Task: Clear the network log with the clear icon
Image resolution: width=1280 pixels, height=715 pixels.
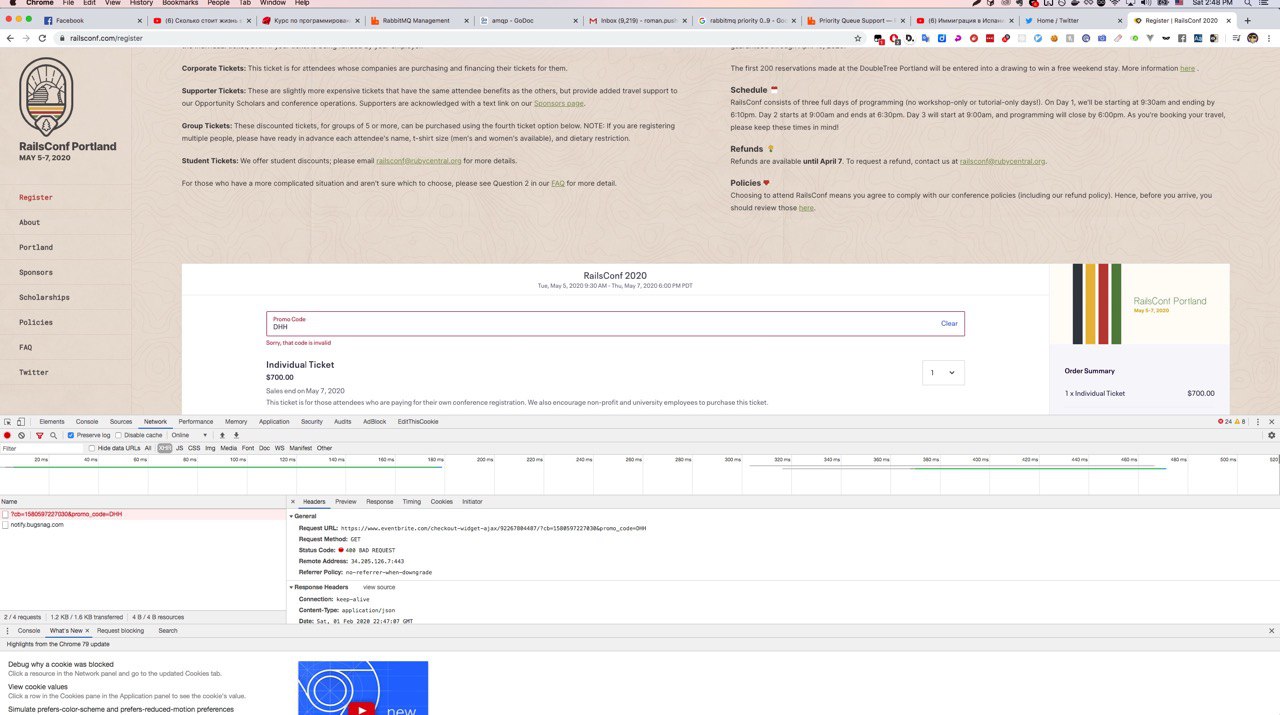Action: point(21,435)
